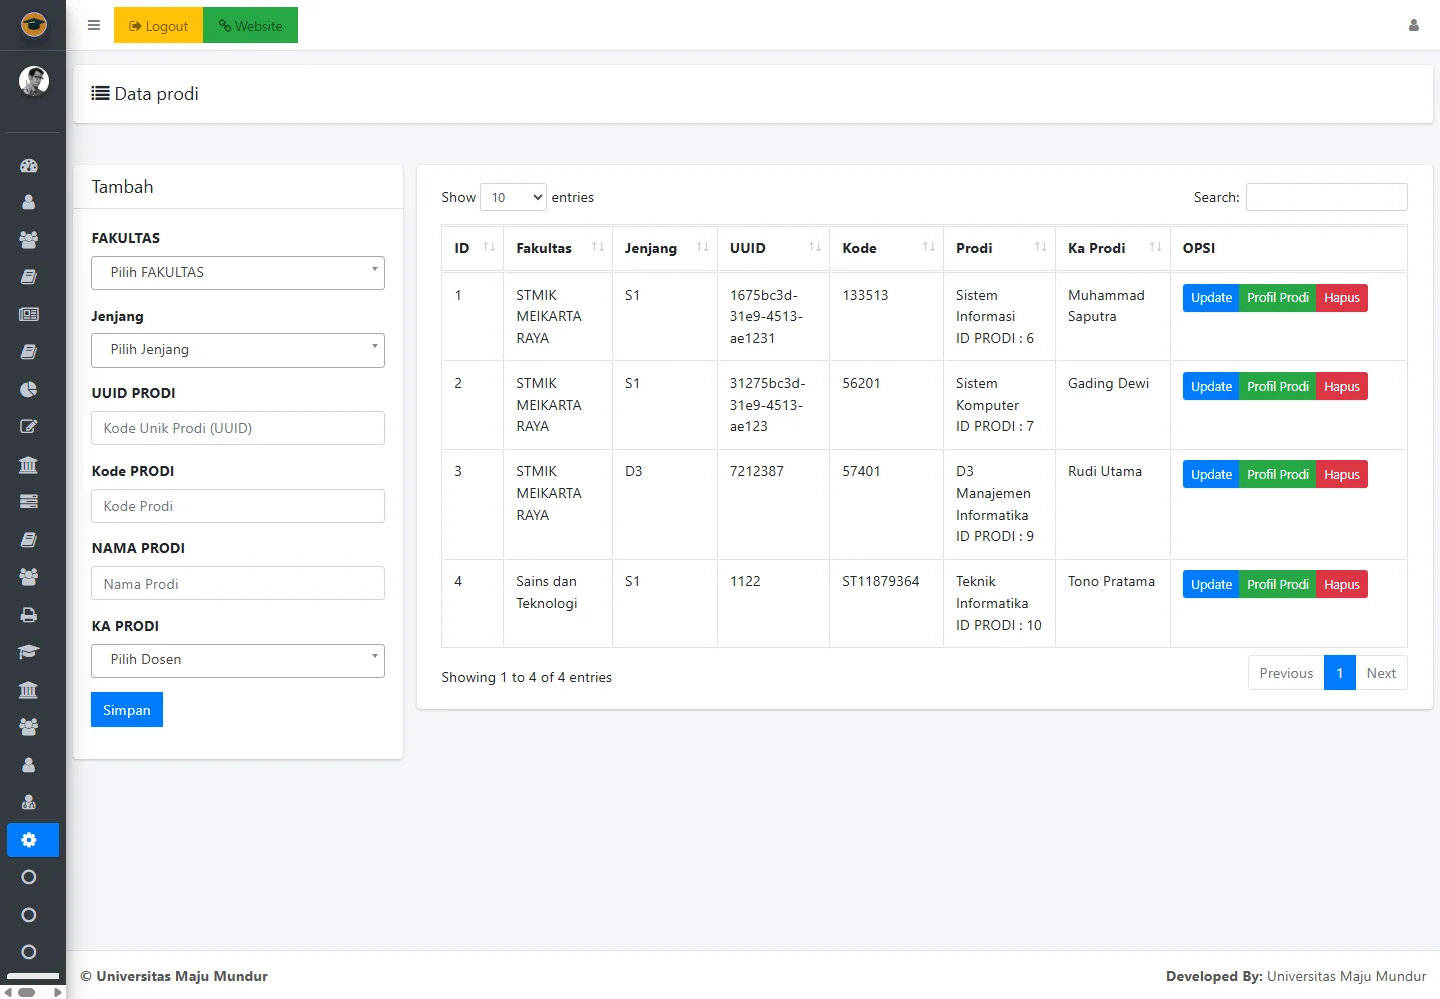
Task: Click the sidebar horizontal scrollbar thumb
Action: pyautogui.click(x=27, y=992)
